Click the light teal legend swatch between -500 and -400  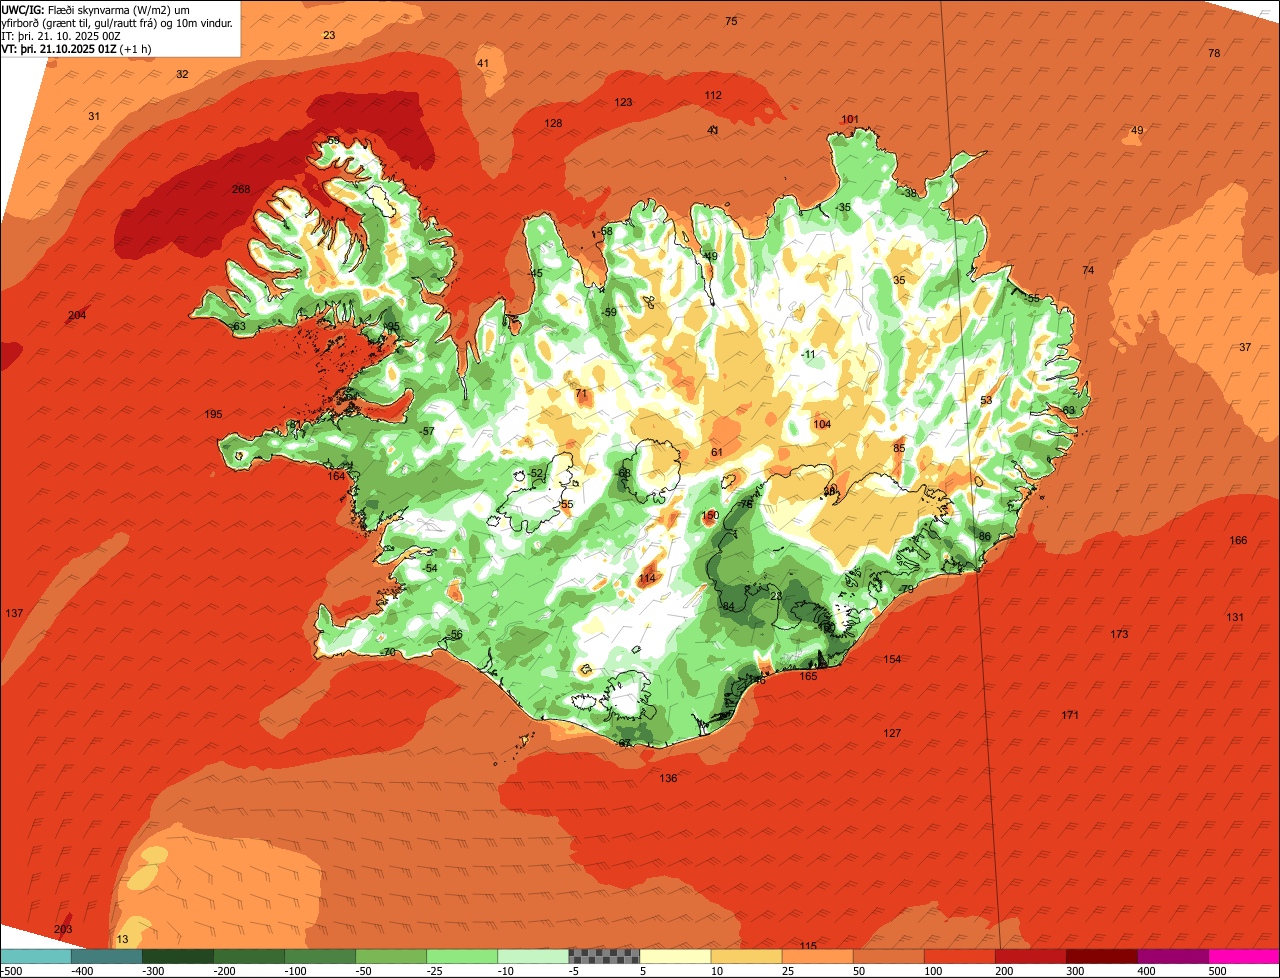35,956
